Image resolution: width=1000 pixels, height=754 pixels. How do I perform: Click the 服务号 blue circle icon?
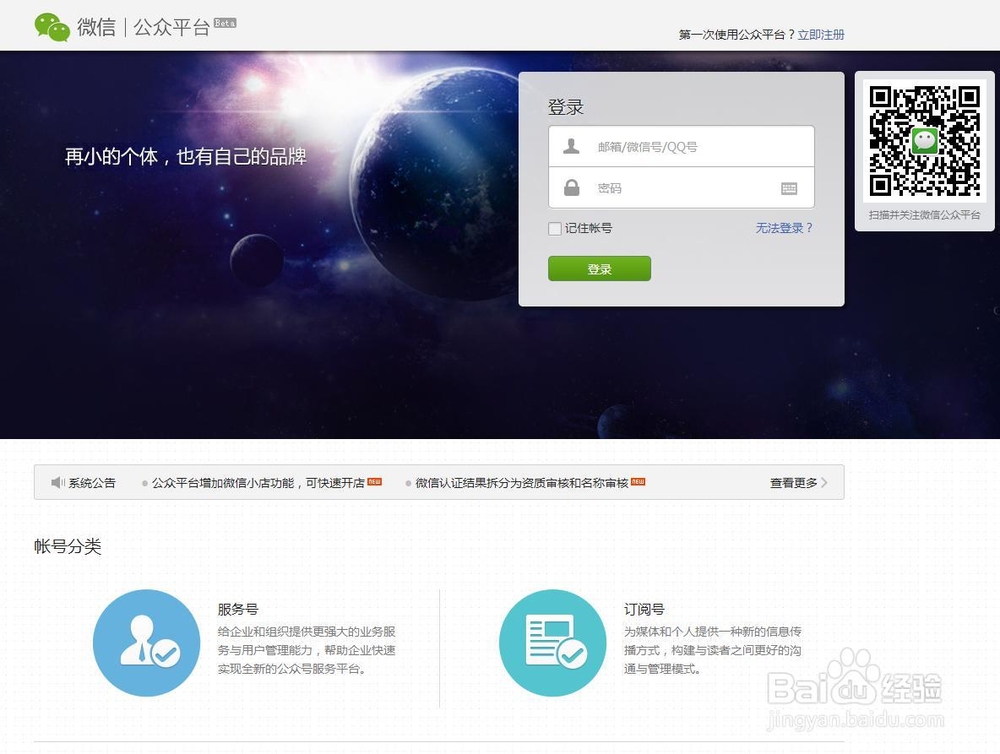click(147, 642)
